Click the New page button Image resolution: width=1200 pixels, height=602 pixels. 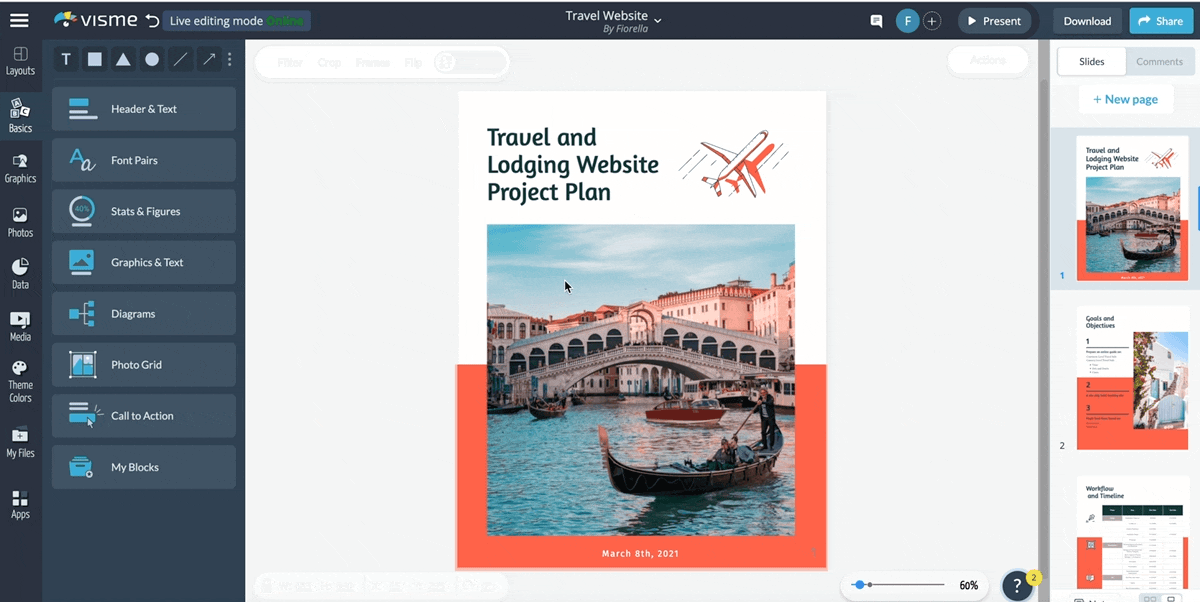[x=1126, y=99]
